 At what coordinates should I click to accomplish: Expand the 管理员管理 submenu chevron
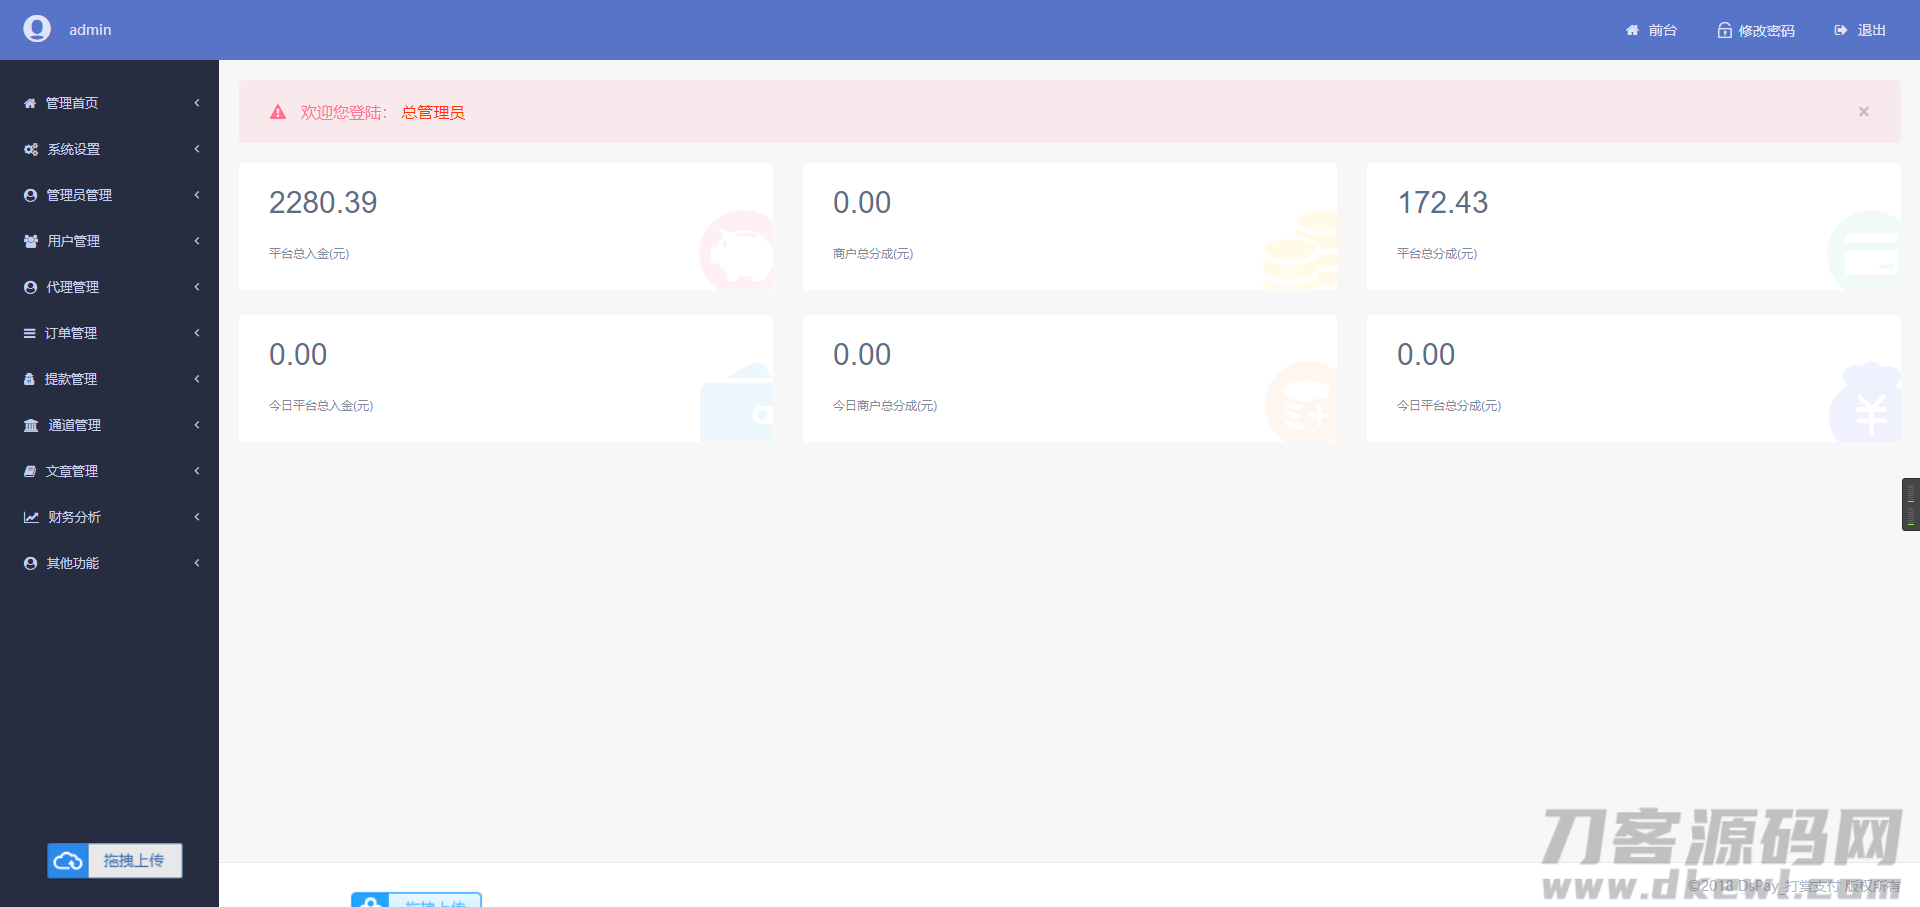pyautogui.click(x=197, y=195)
